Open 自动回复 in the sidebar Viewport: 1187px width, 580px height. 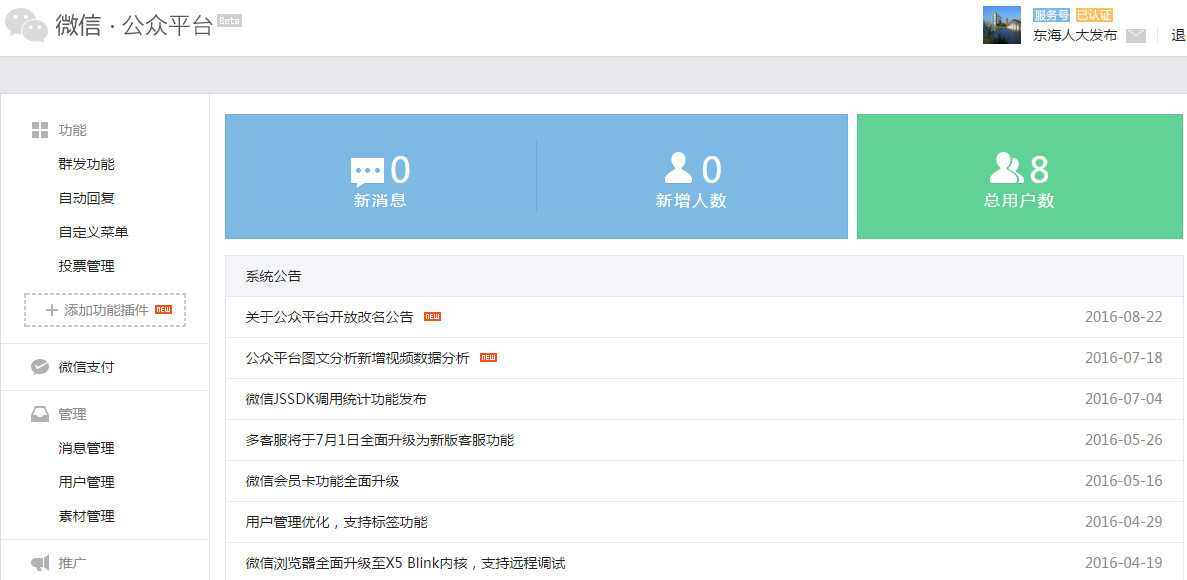86,198
